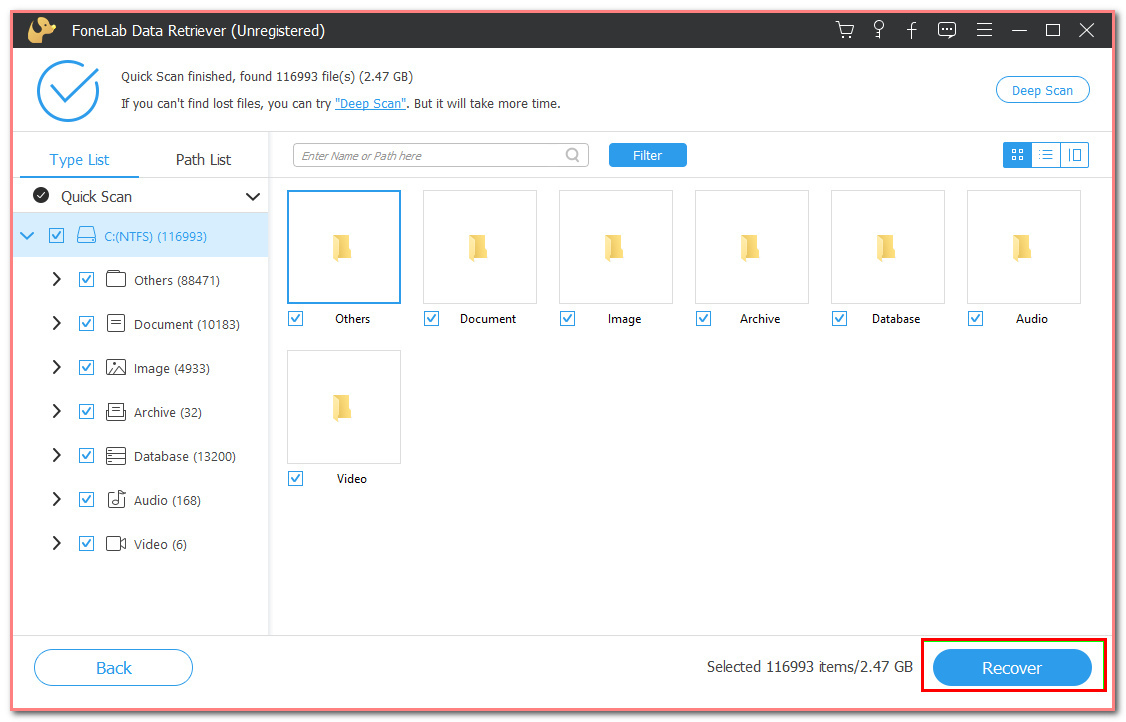Open the Archive folder thumbnail

[752, 246]
